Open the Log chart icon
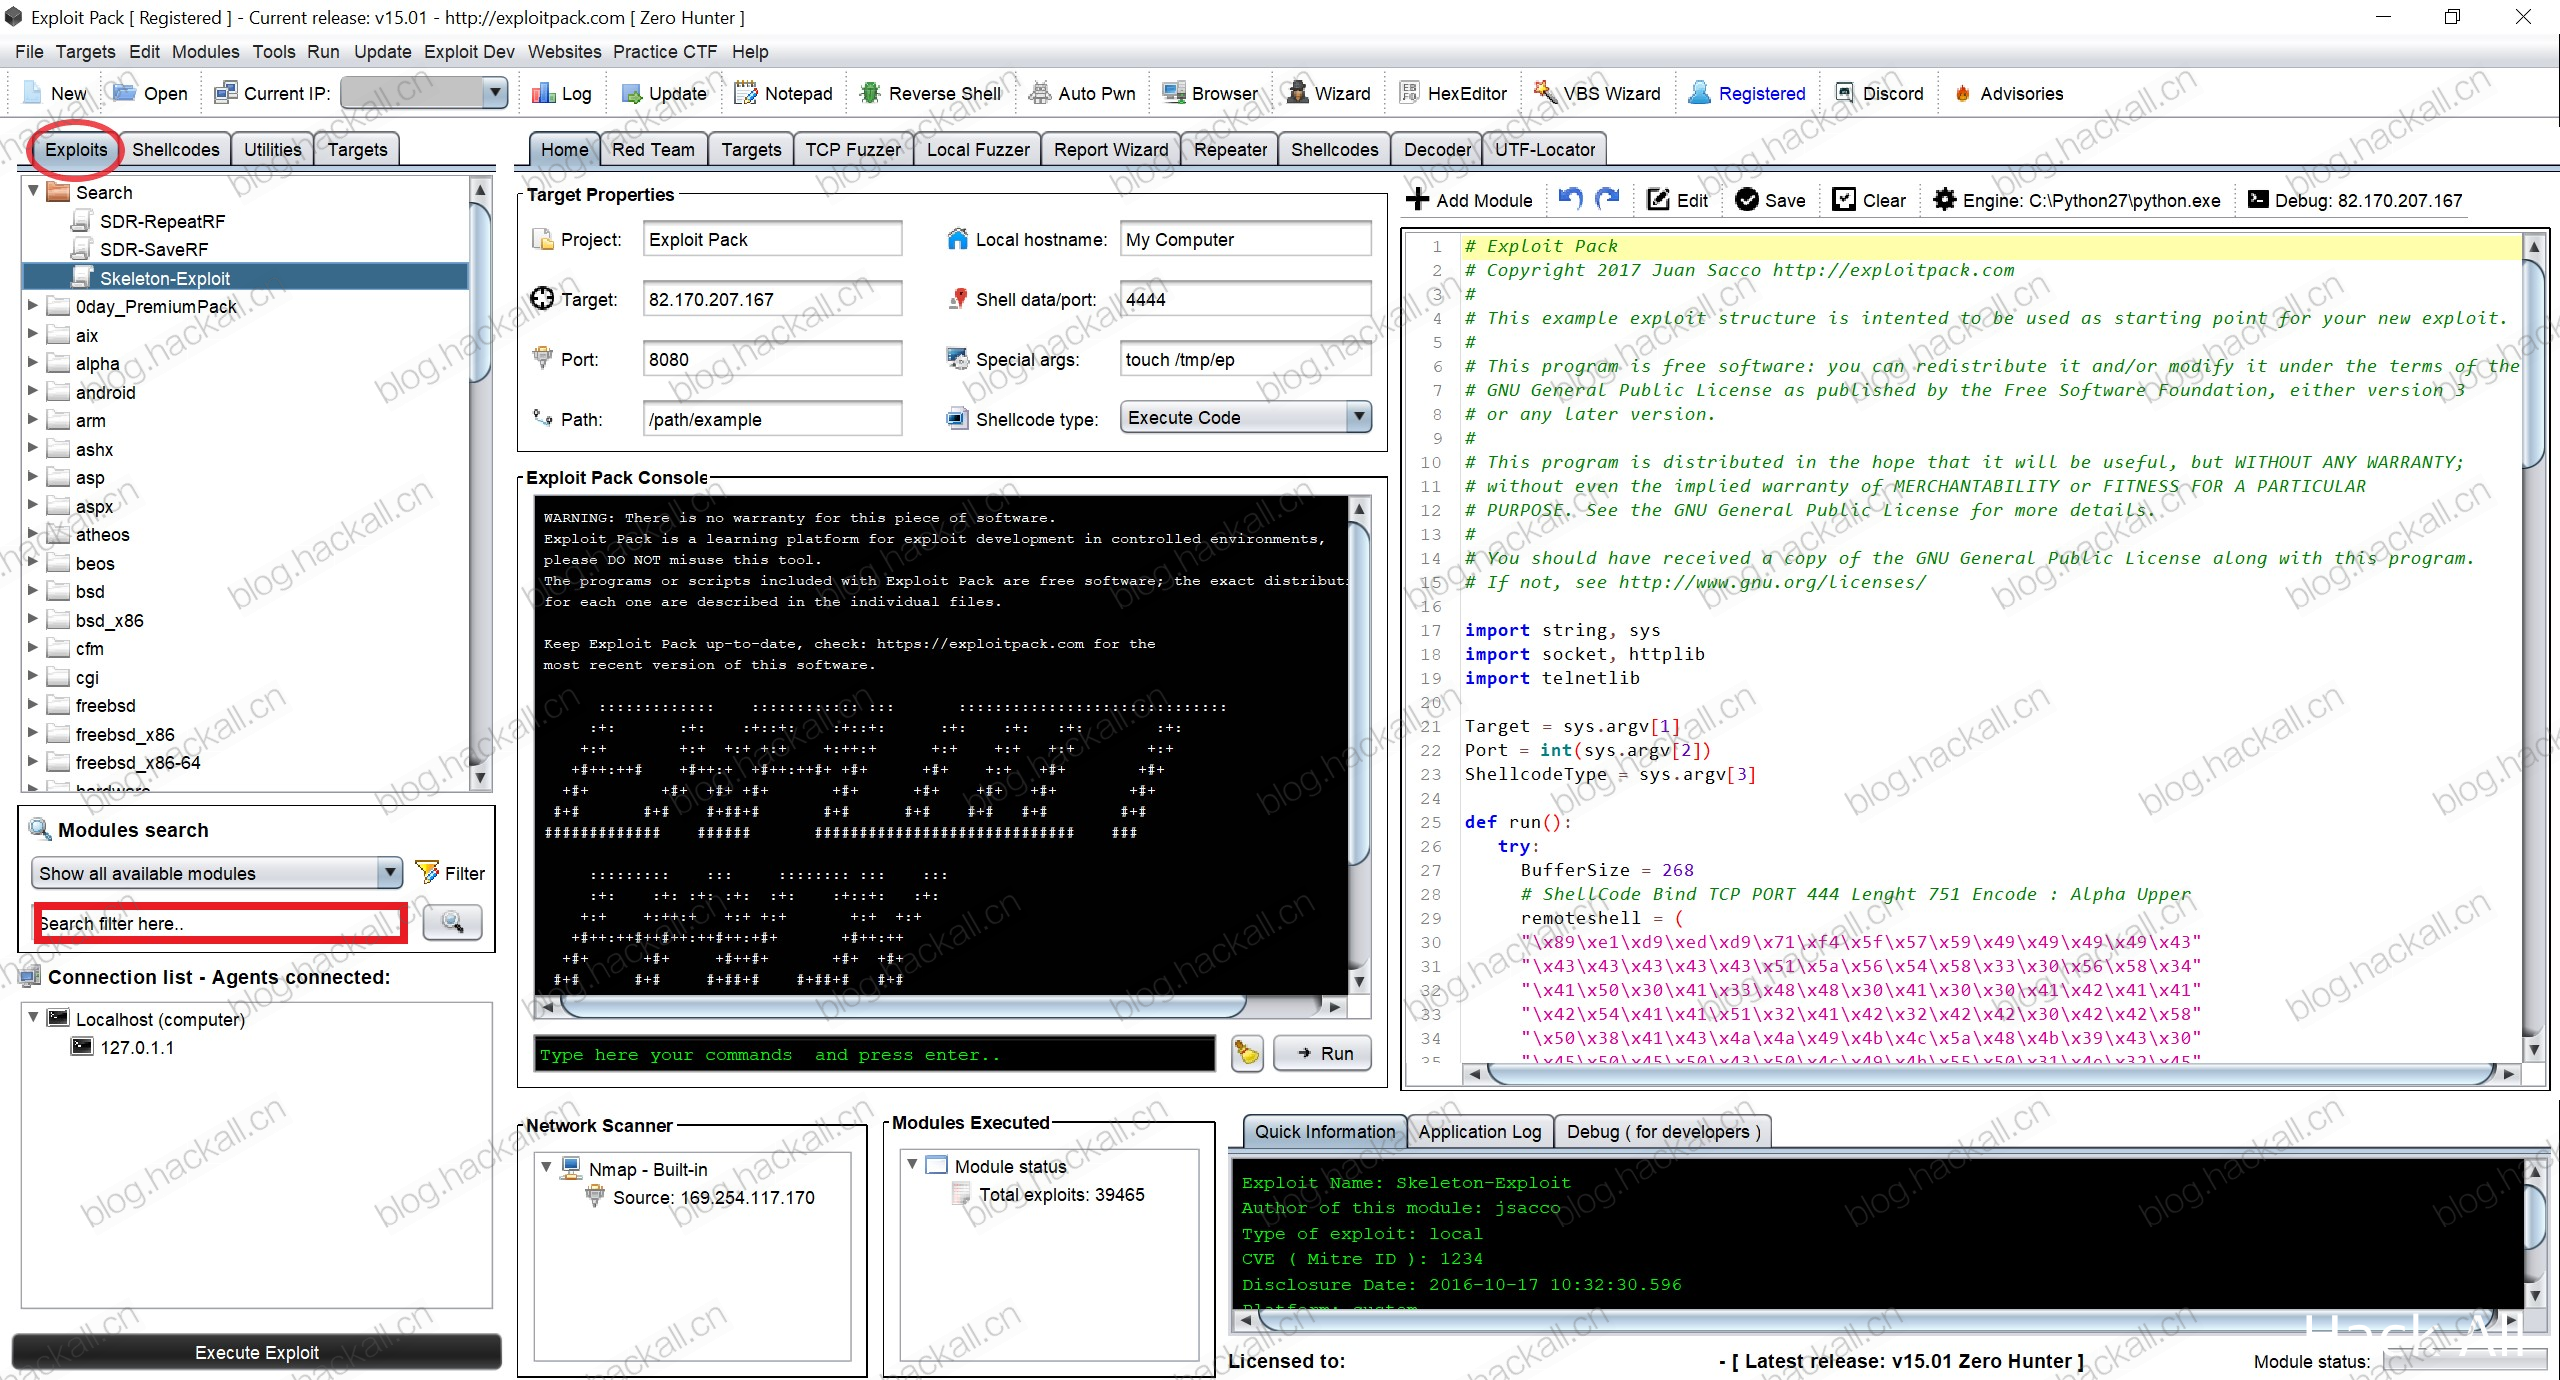 [543, 93]
